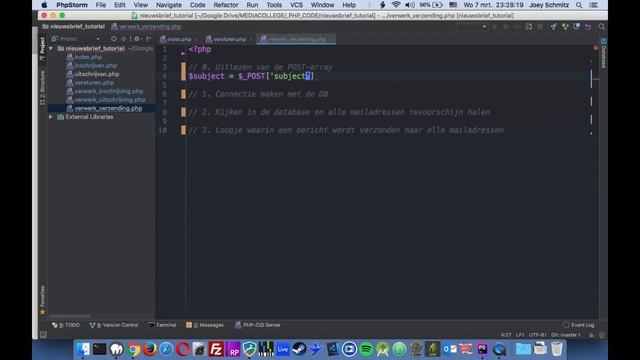This screenshot has height=360, width=640.
Task: Open Steam from the Dock
Action: coord(299,349)
